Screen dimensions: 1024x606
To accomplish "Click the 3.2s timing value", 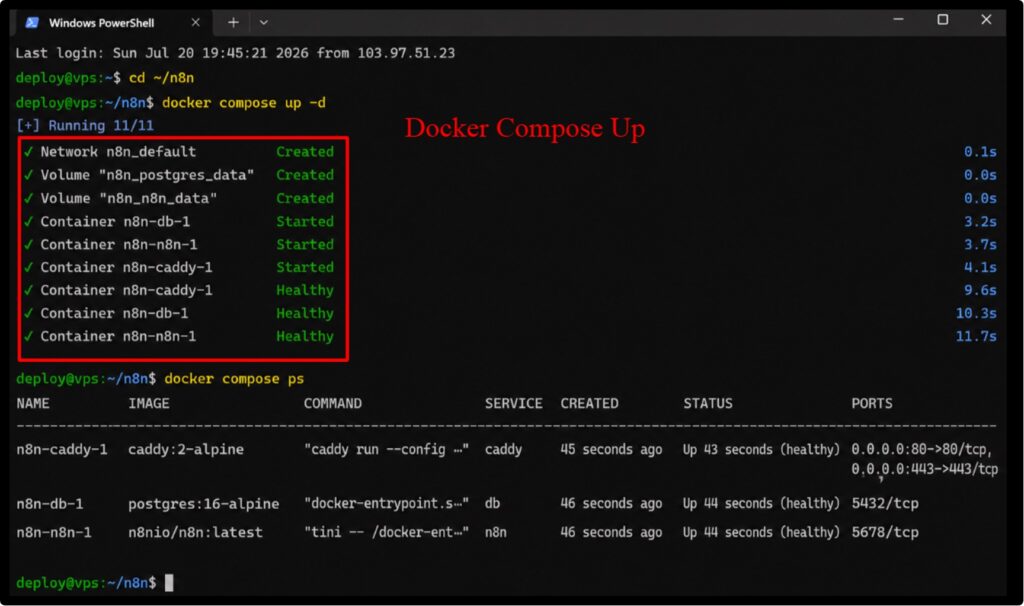I will 980,221.
